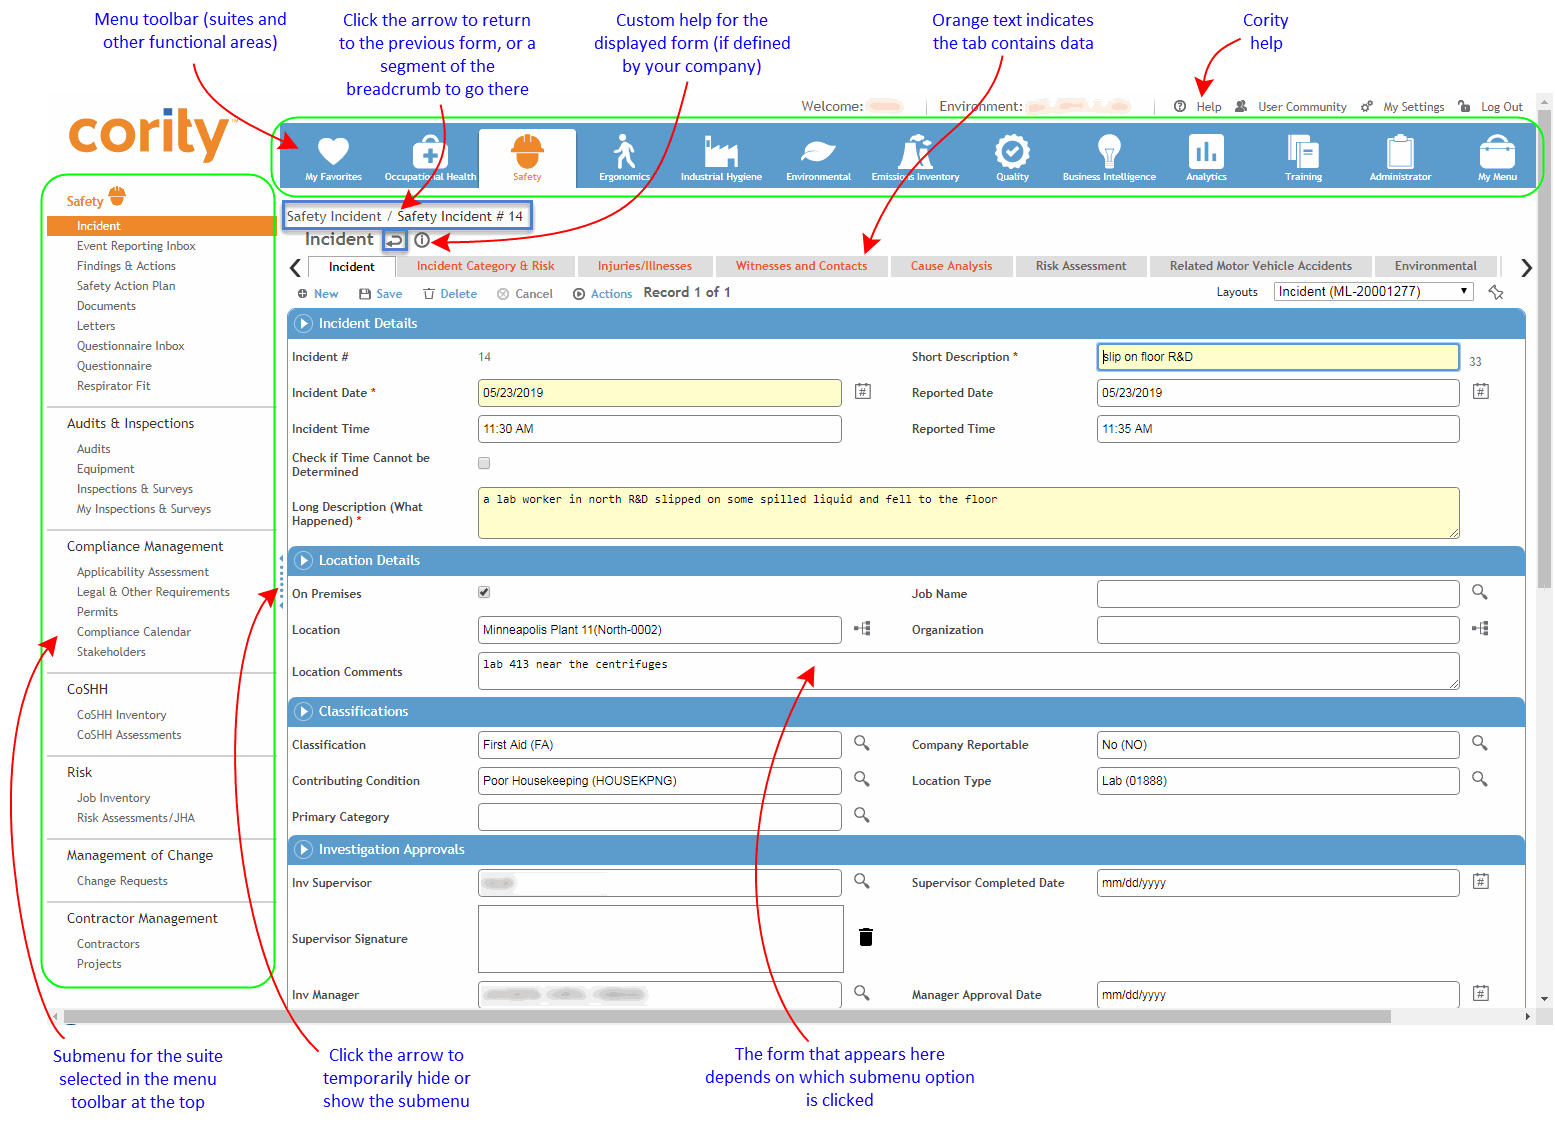Toggle Check if Time Cannot be Determined
This screenshot has height=1132, width=1555.
(x=484, y=463)
